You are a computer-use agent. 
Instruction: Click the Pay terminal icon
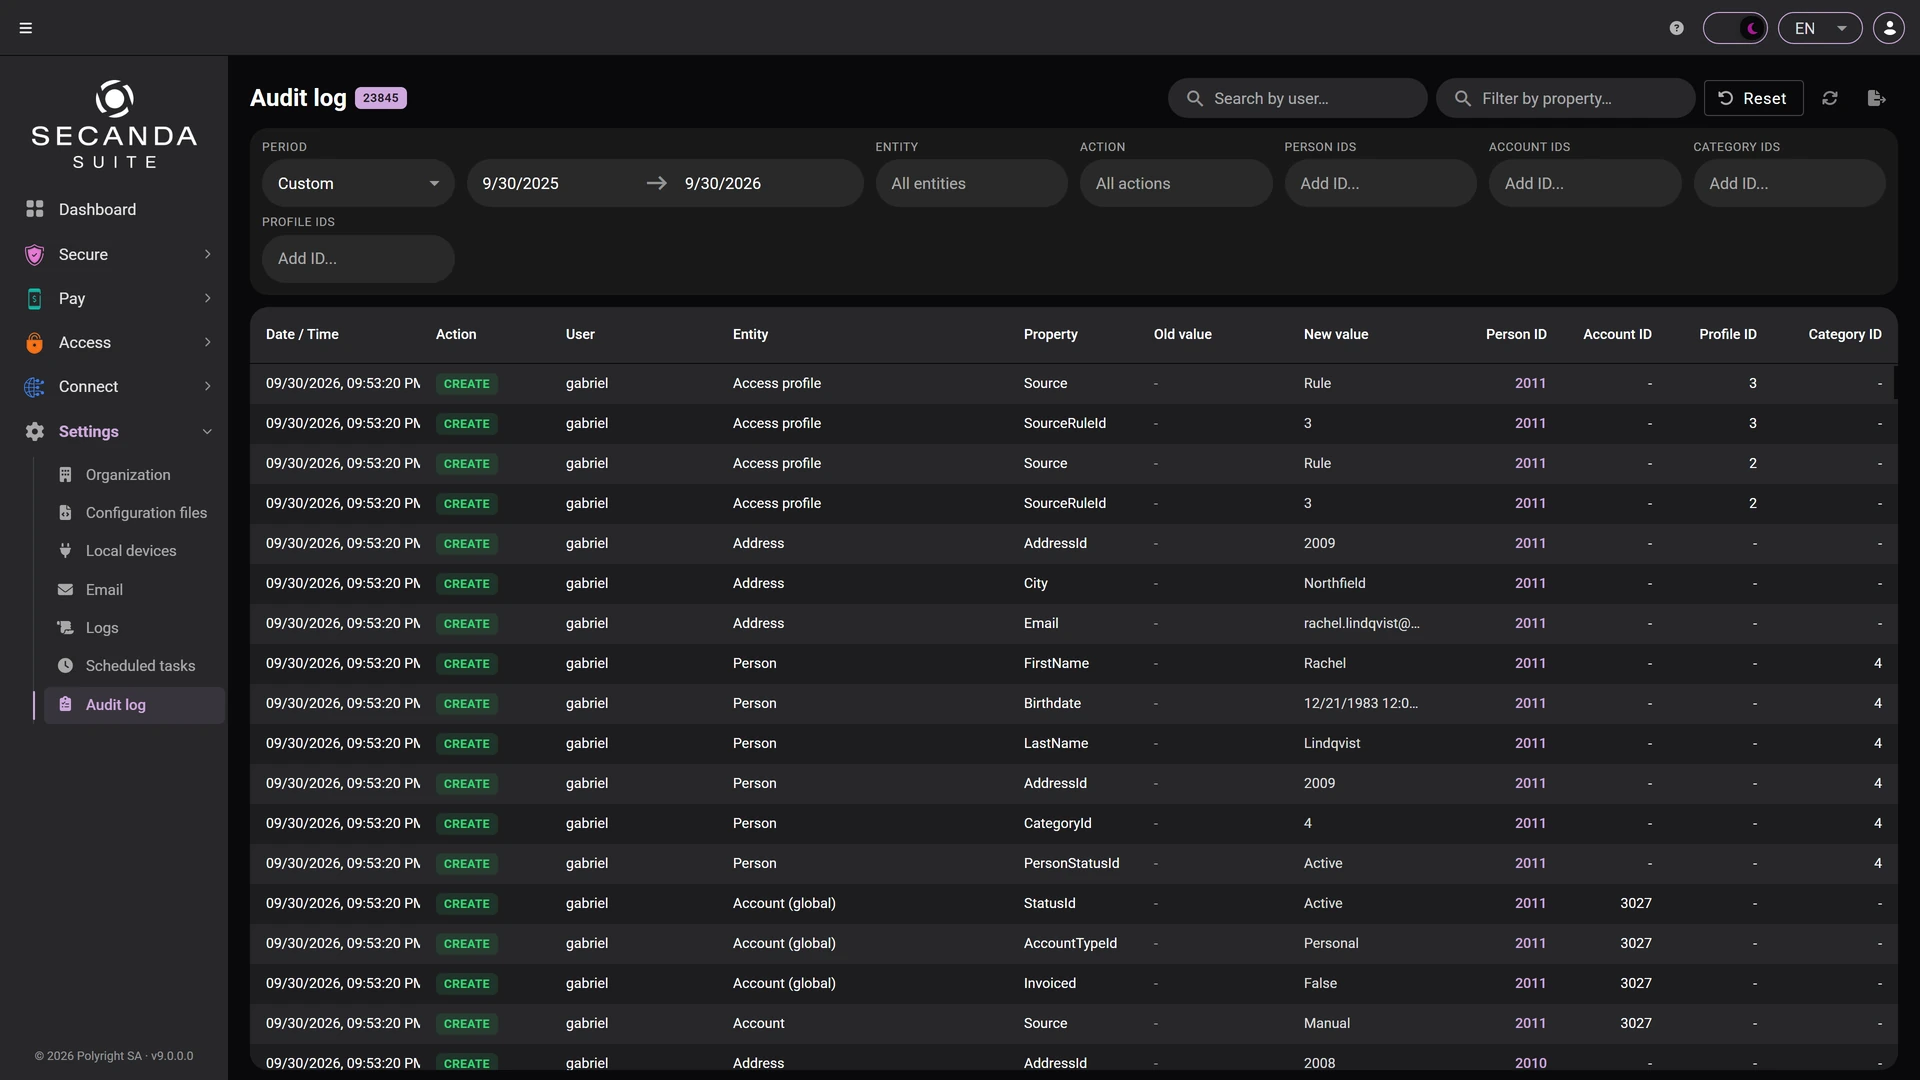[x=34, y=298]
